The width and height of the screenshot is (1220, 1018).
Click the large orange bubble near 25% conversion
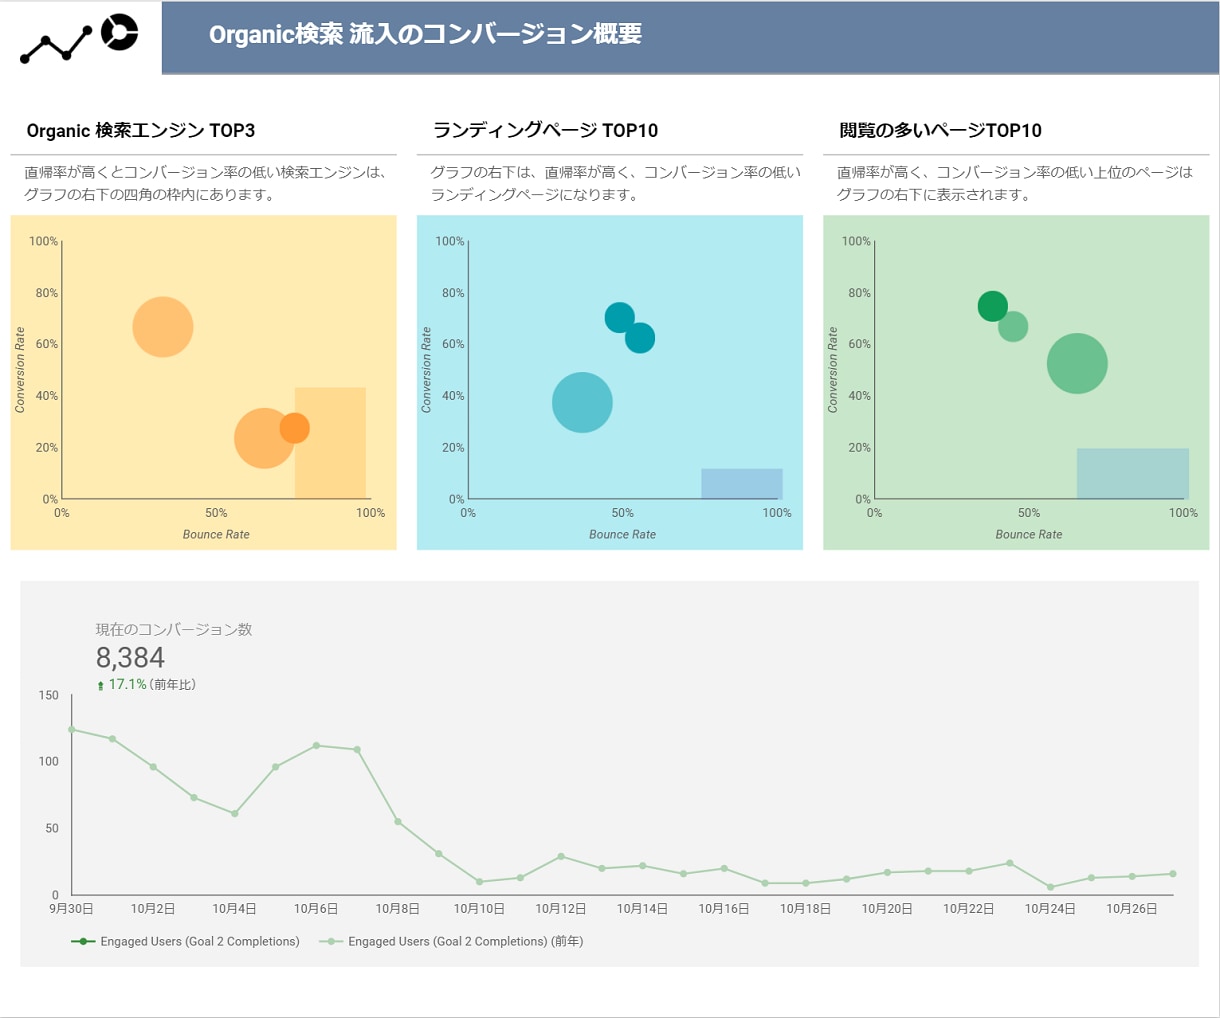264,438
